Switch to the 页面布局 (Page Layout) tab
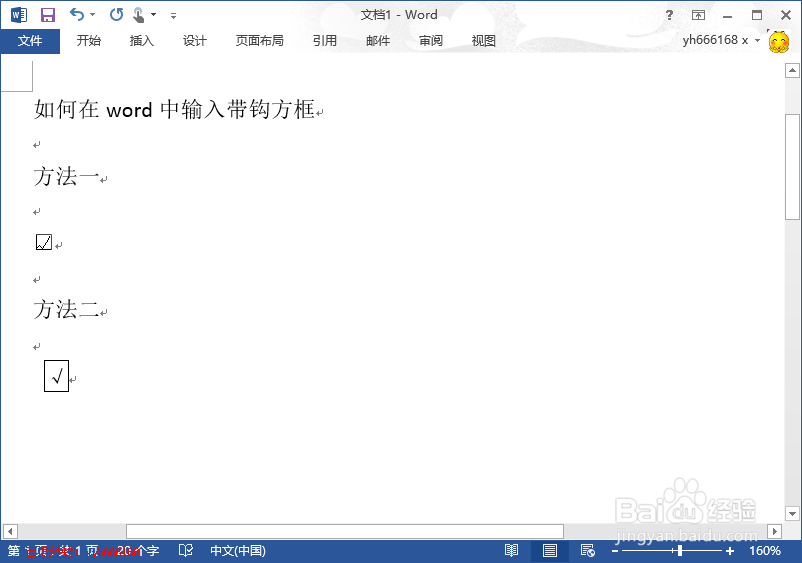Viewport: 802px width, 563px height. point(259,41)
